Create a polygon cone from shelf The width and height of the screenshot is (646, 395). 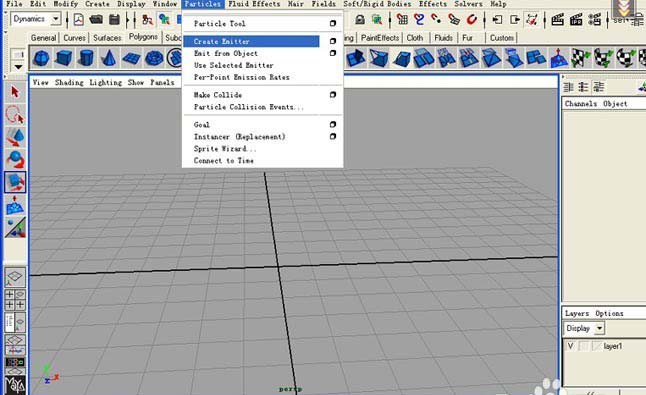(x=108, y=58)
